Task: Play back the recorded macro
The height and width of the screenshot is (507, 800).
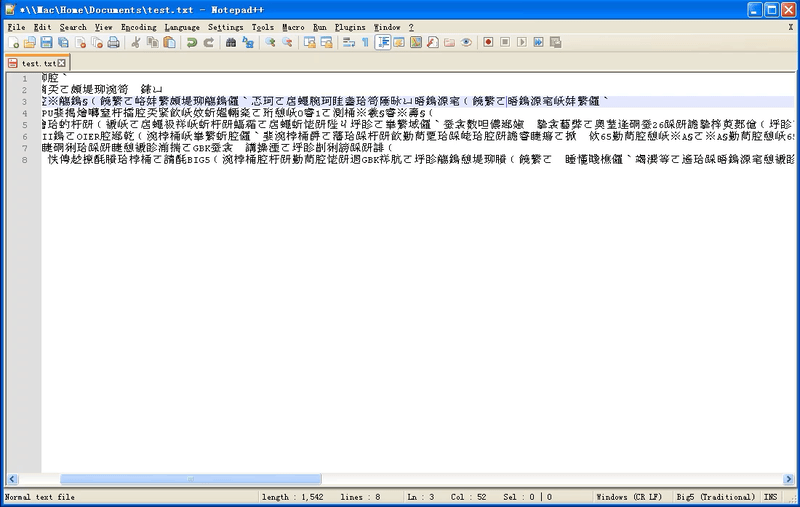Action: pyautogui.click(x=522, y=43)
